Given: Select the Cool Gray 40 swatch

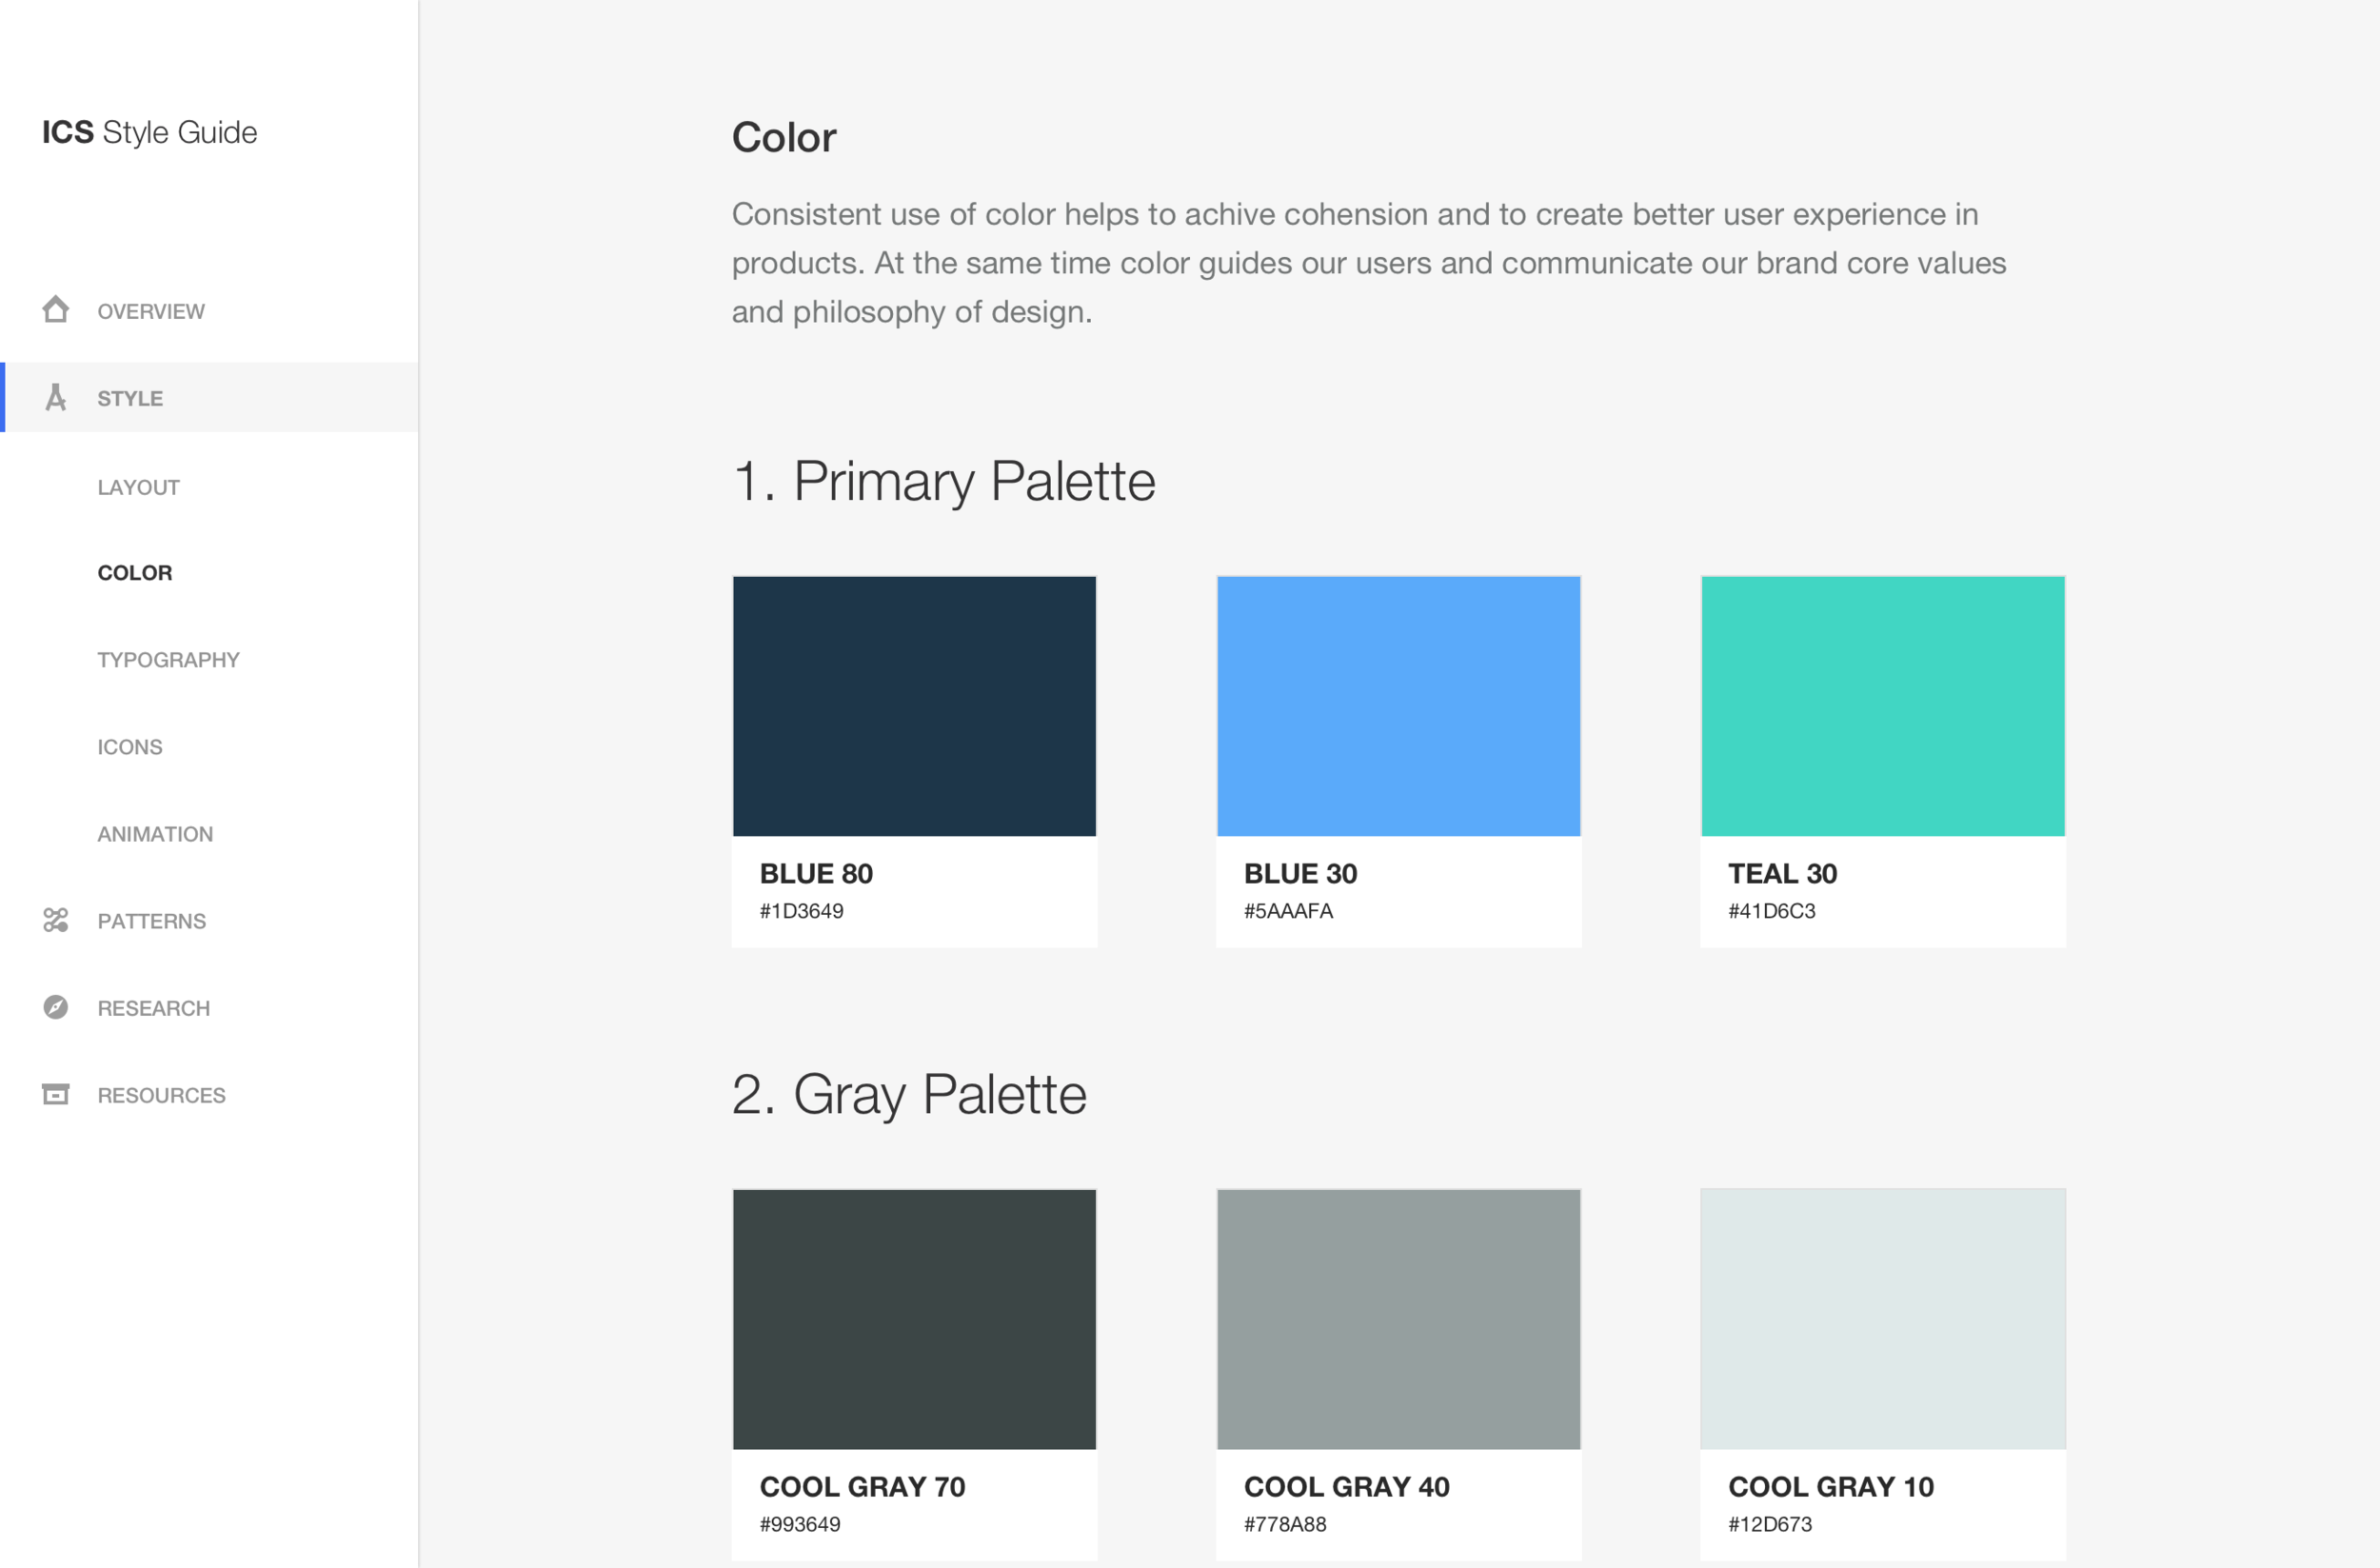Looking at the screenshot, I should tap(1398, 1319).
